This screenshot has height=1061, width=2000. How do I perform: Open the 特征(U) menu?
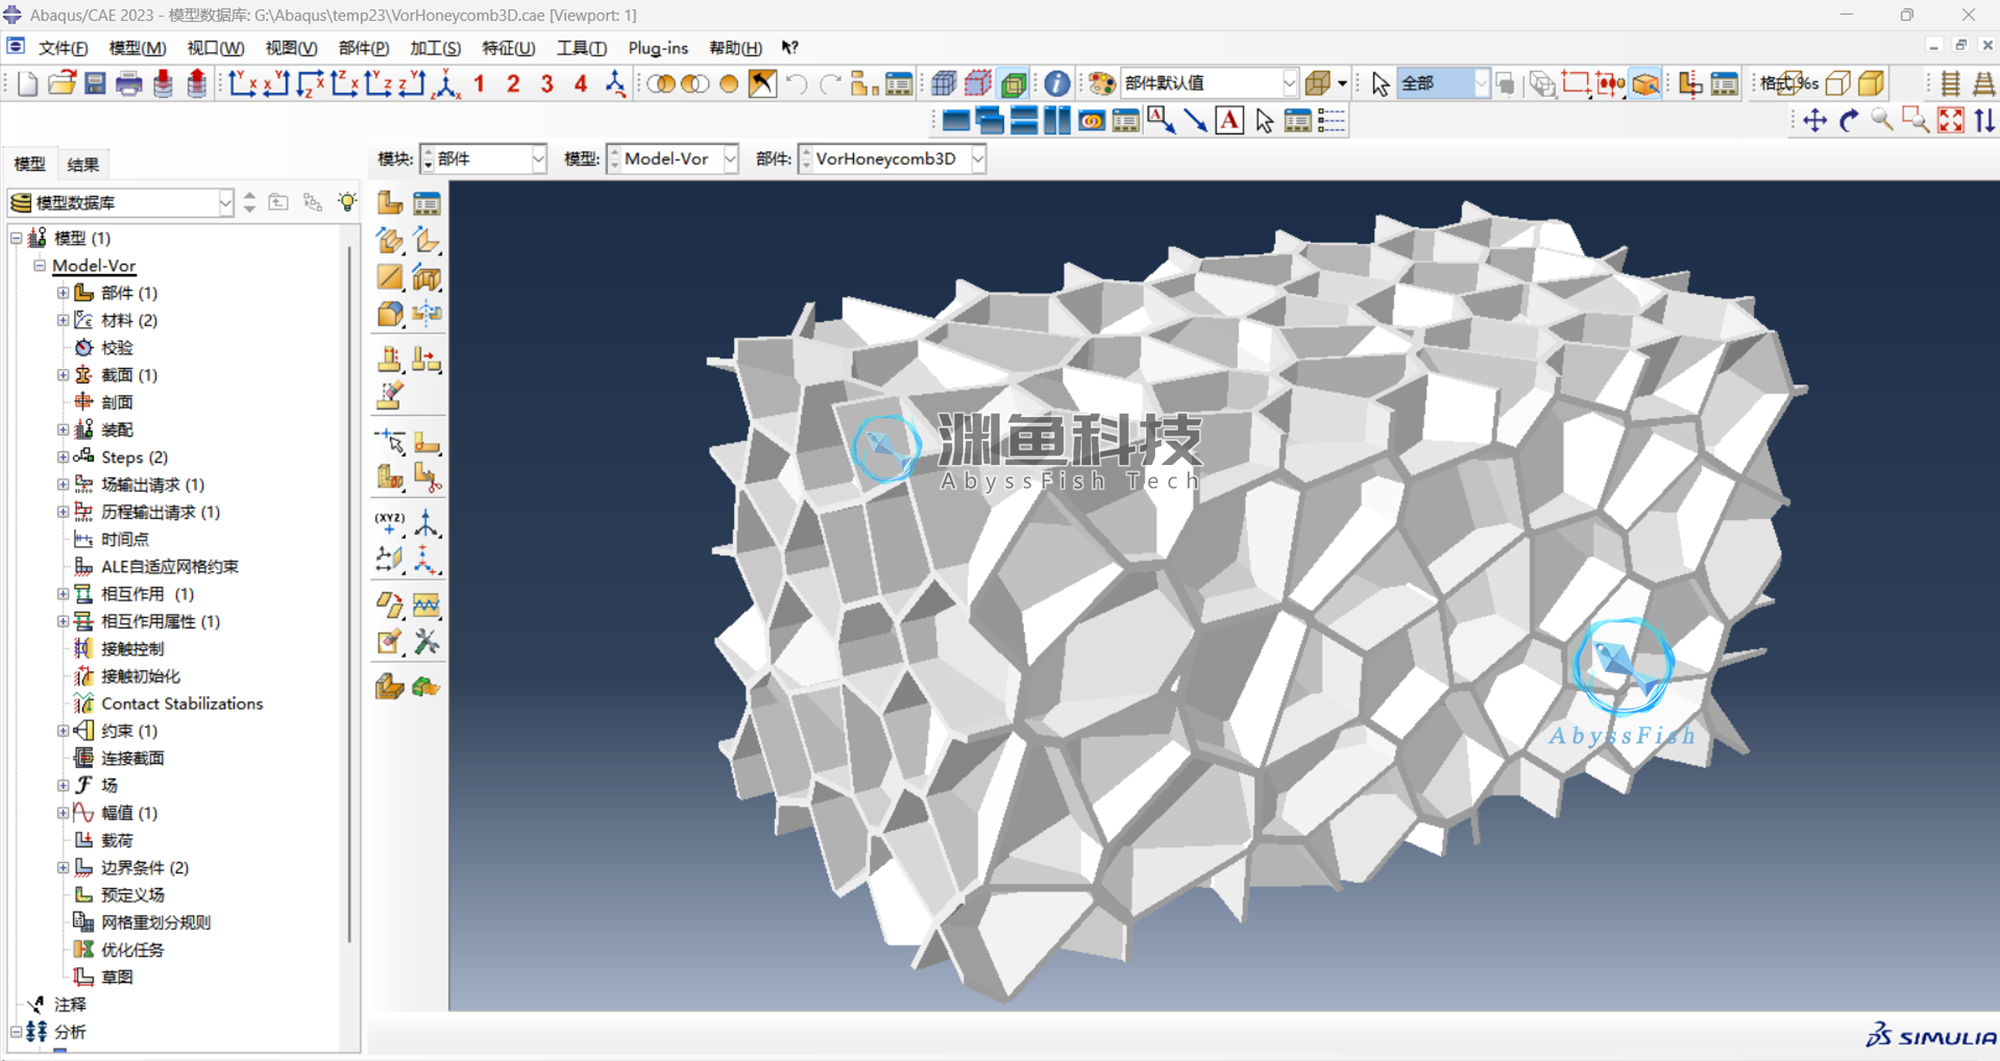pos(509,48)
